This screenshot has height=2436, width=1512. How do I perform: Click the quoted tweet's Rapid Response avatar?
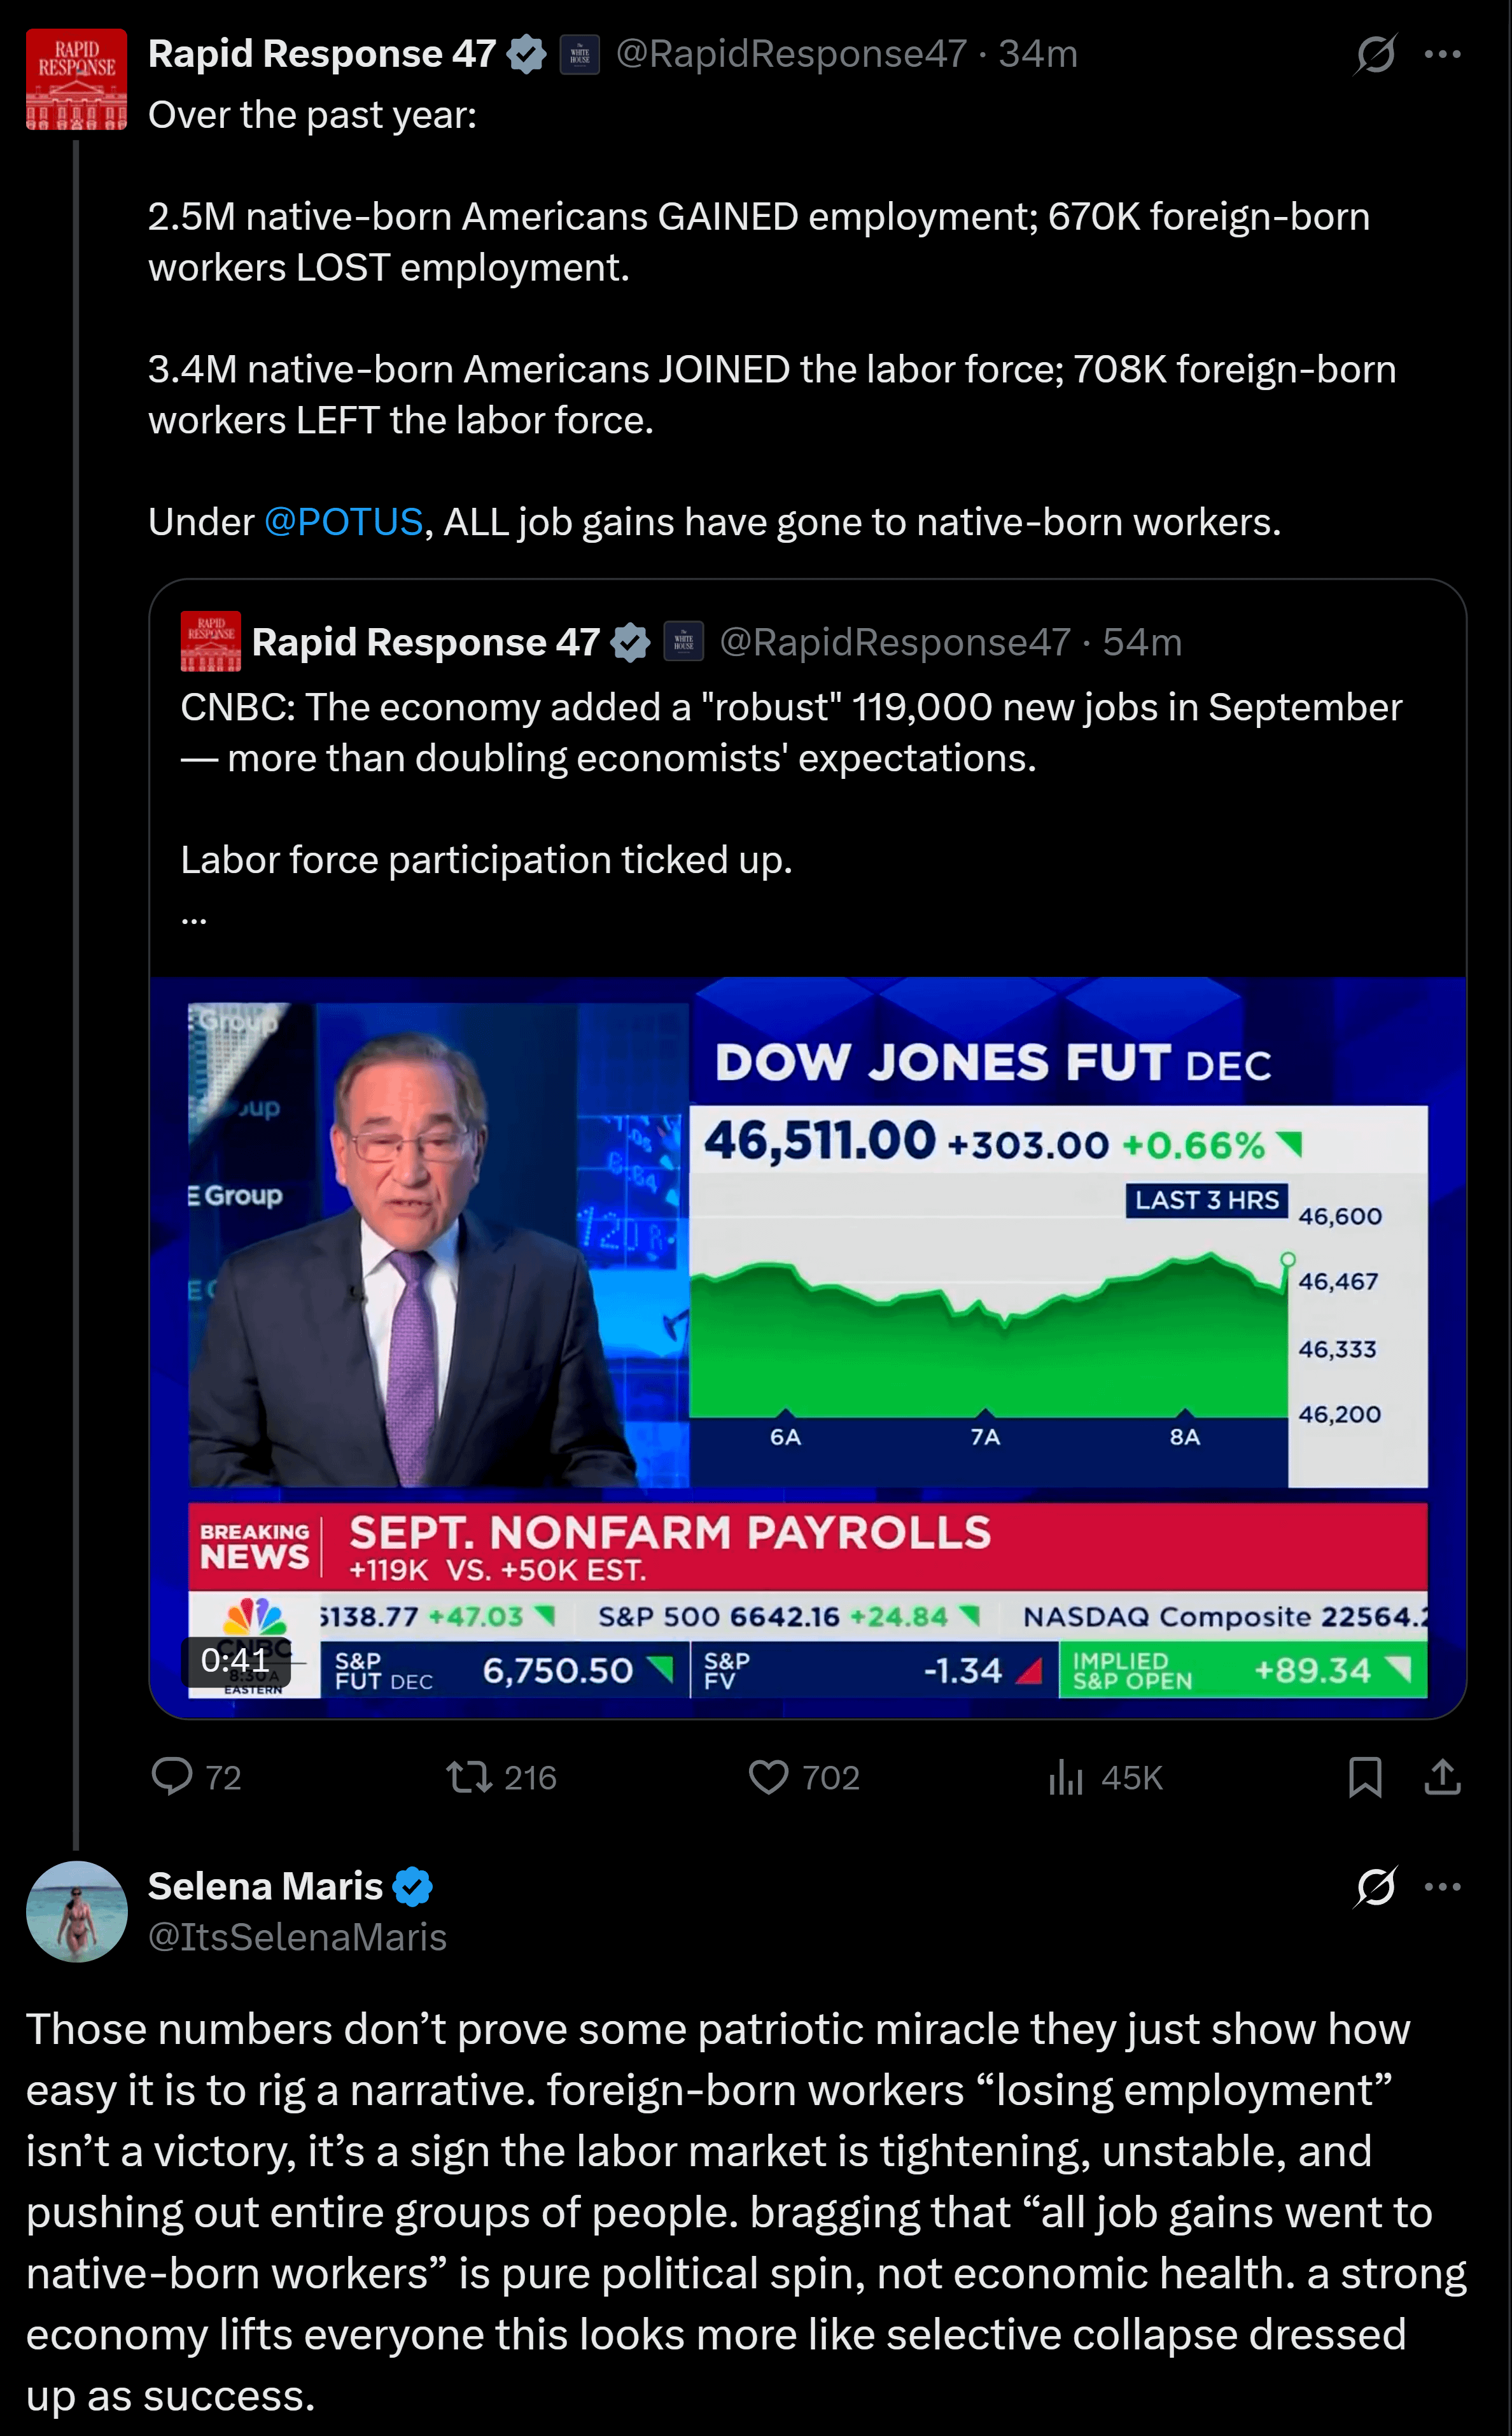click(x=210, y=641)
